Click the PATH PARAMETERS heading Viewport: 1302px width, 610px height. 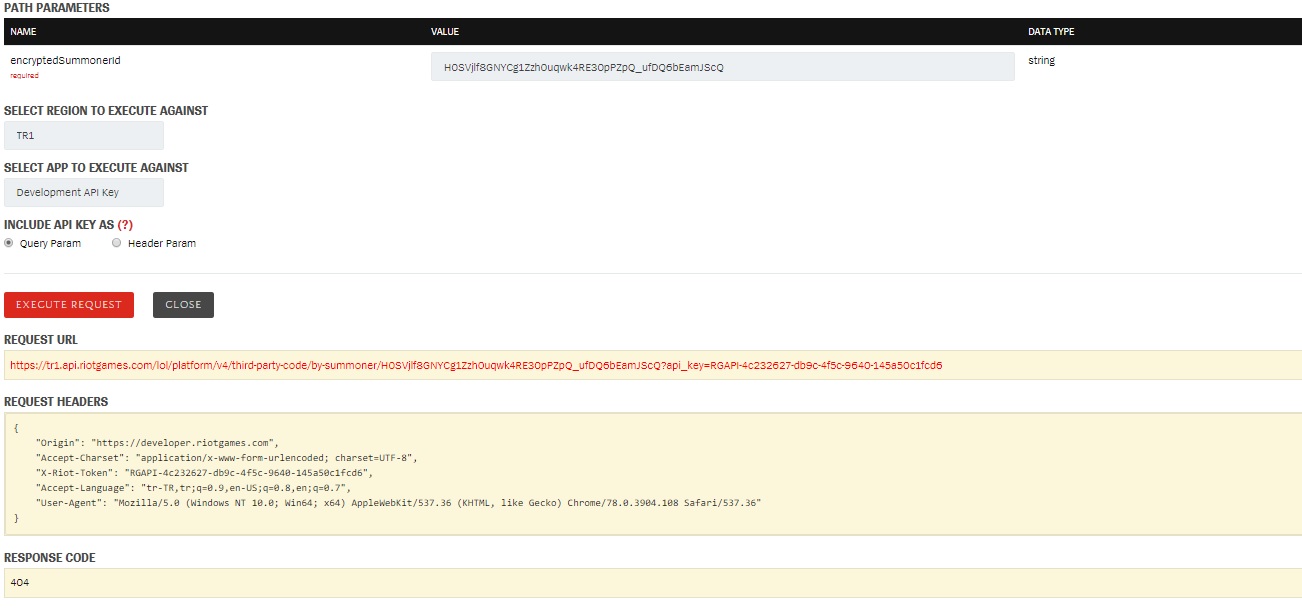tap(57, 8)
